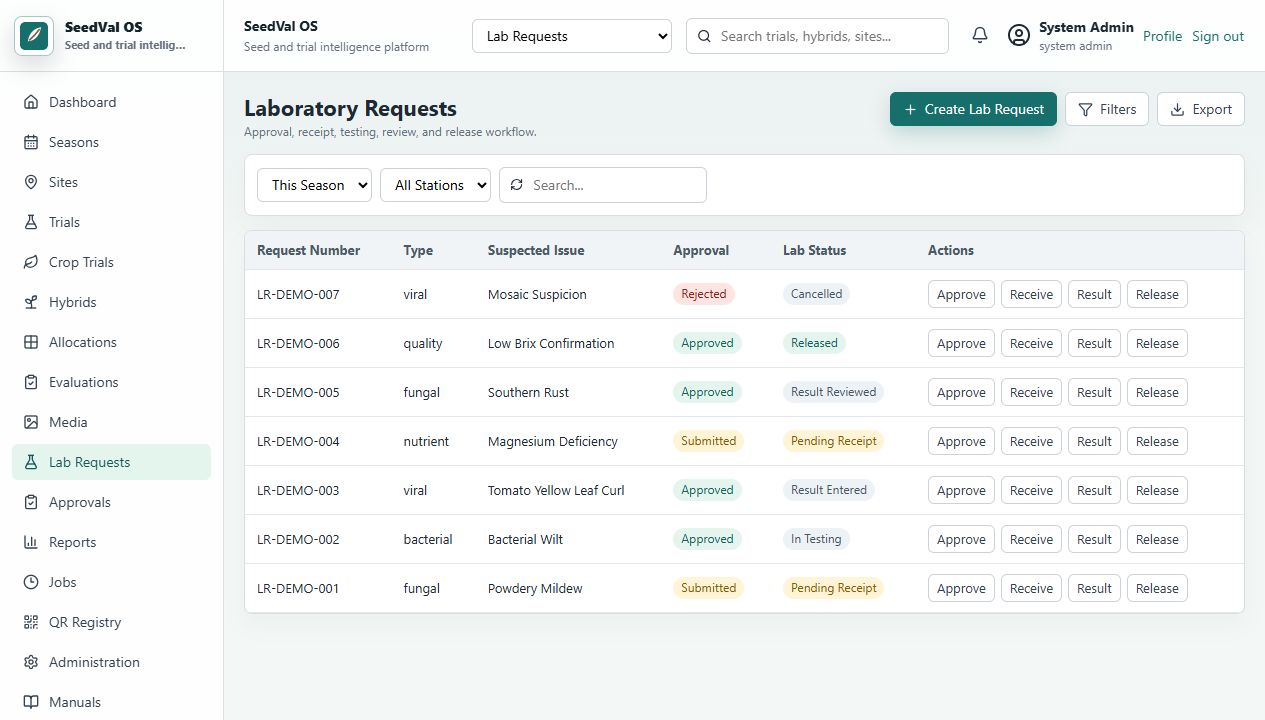Screen dimensions: 1265x720
Task: Click the Released status badge
Action: [814, 343]
